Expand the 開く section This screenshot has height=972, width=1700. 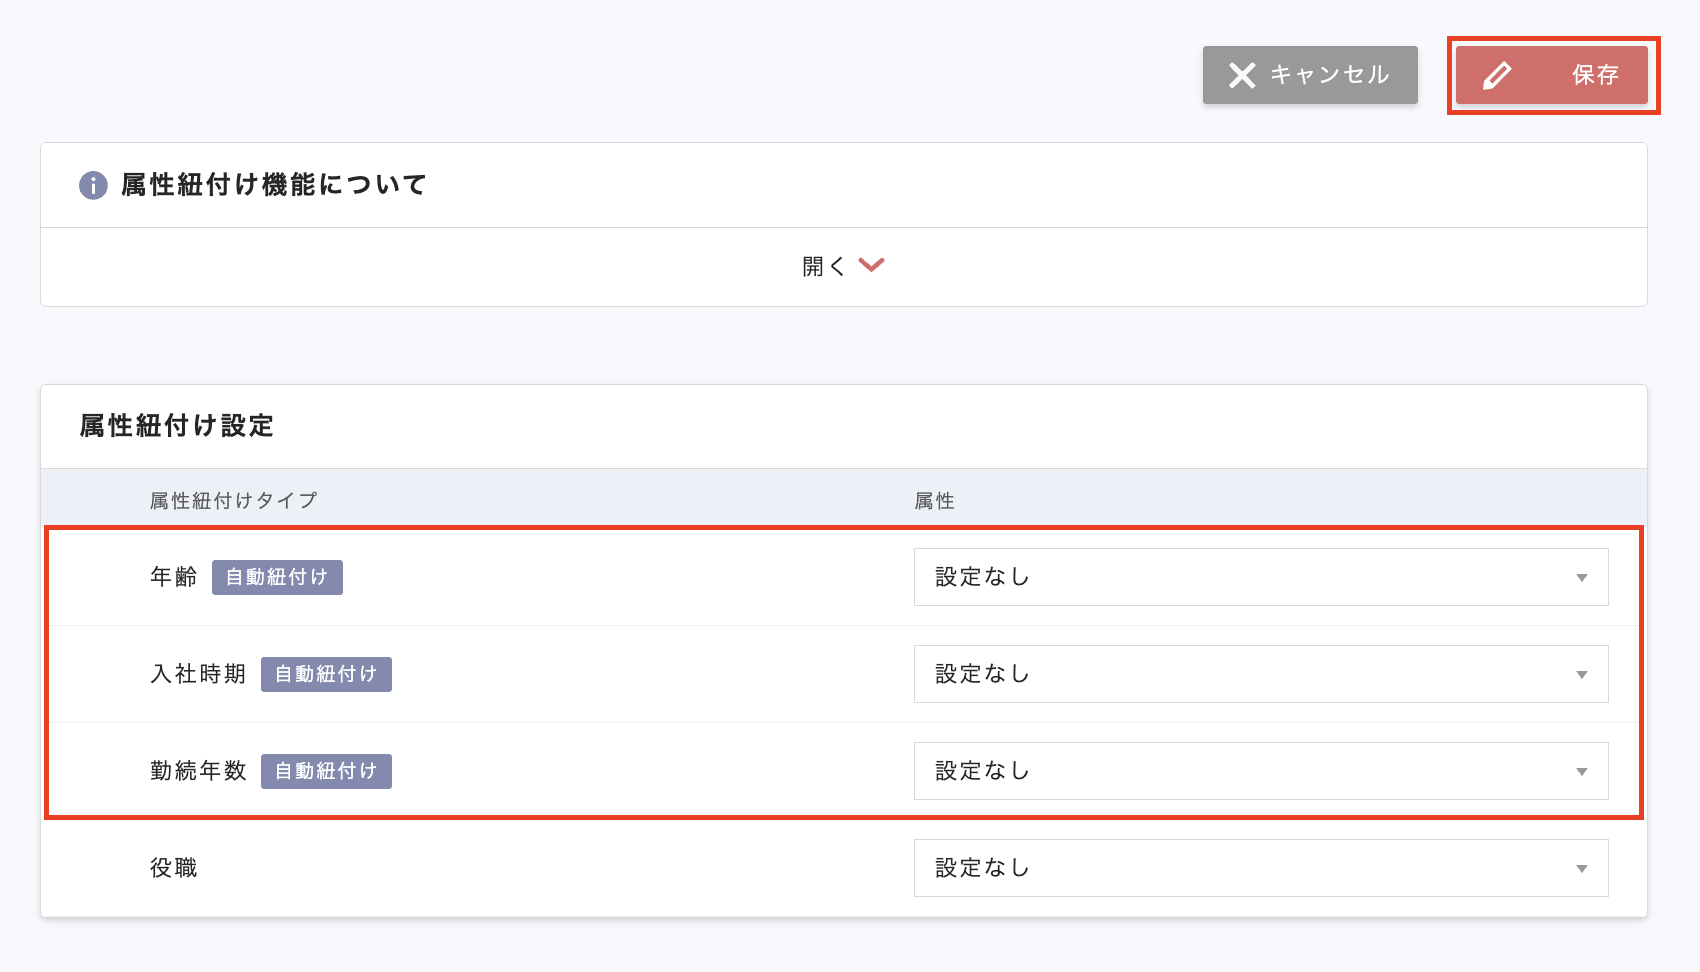tap(824, 266)
